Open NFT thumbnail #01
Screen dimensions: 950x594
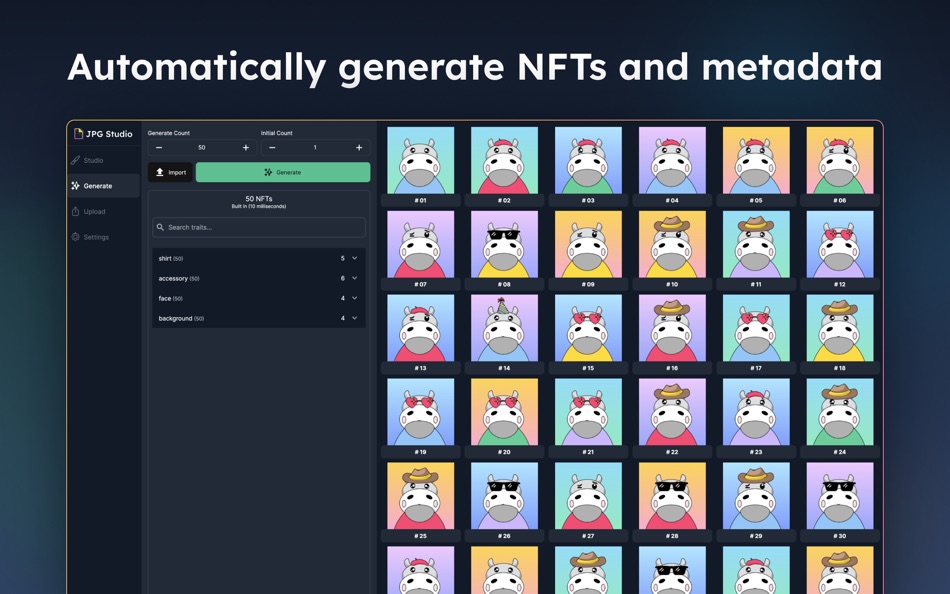[x=420, y=161]
